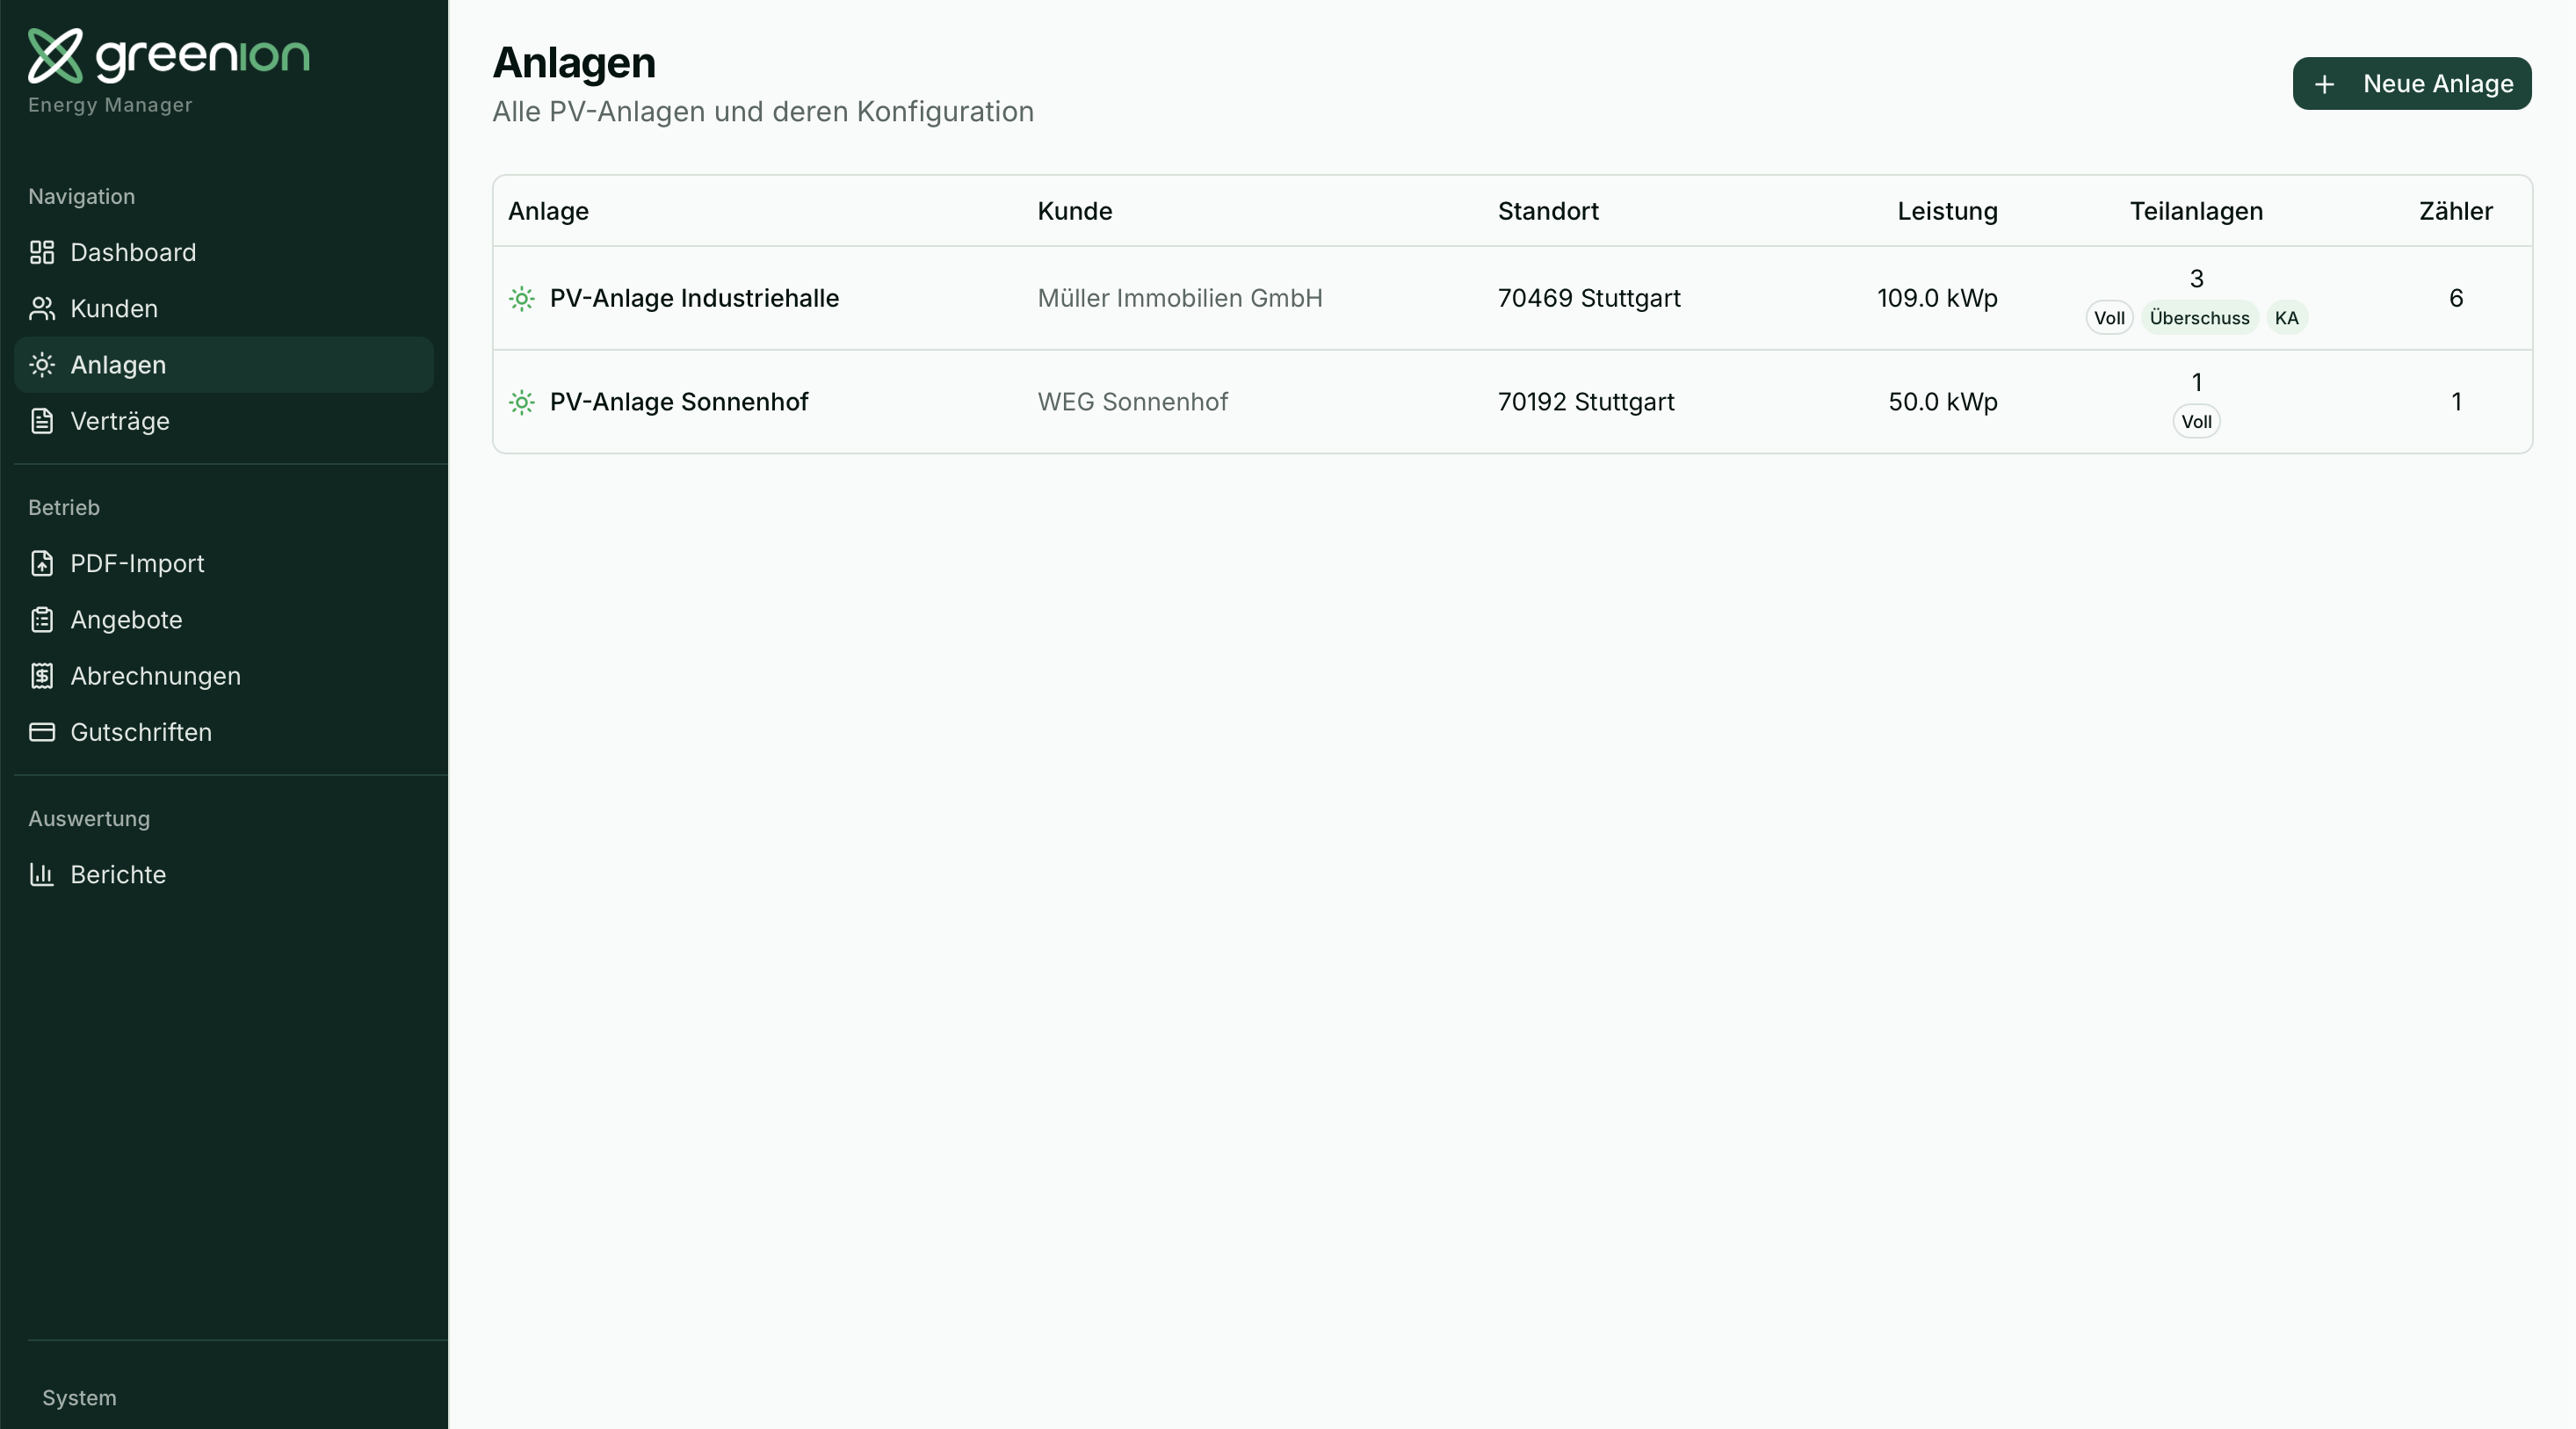Select the PV-Anlage Sonnenhof table row
Screen dimensions: 2576x1429
pos(1300,402)
